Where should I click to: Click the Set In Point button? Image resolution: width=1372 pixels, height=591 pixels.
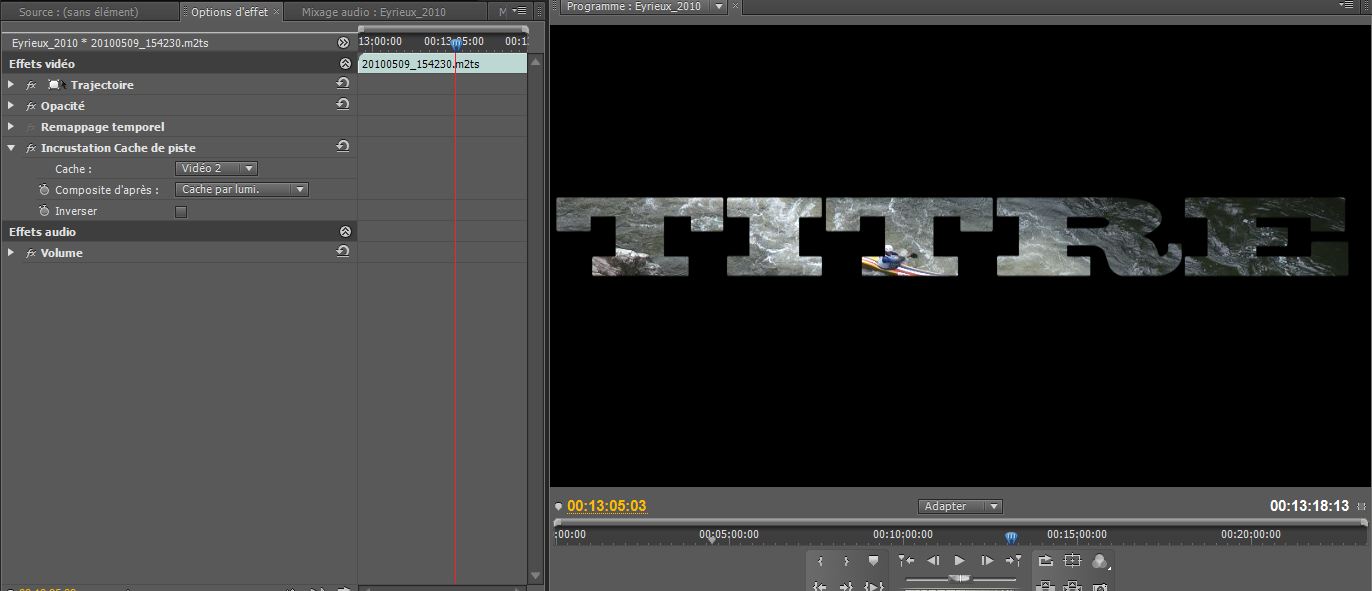point(821,561)
